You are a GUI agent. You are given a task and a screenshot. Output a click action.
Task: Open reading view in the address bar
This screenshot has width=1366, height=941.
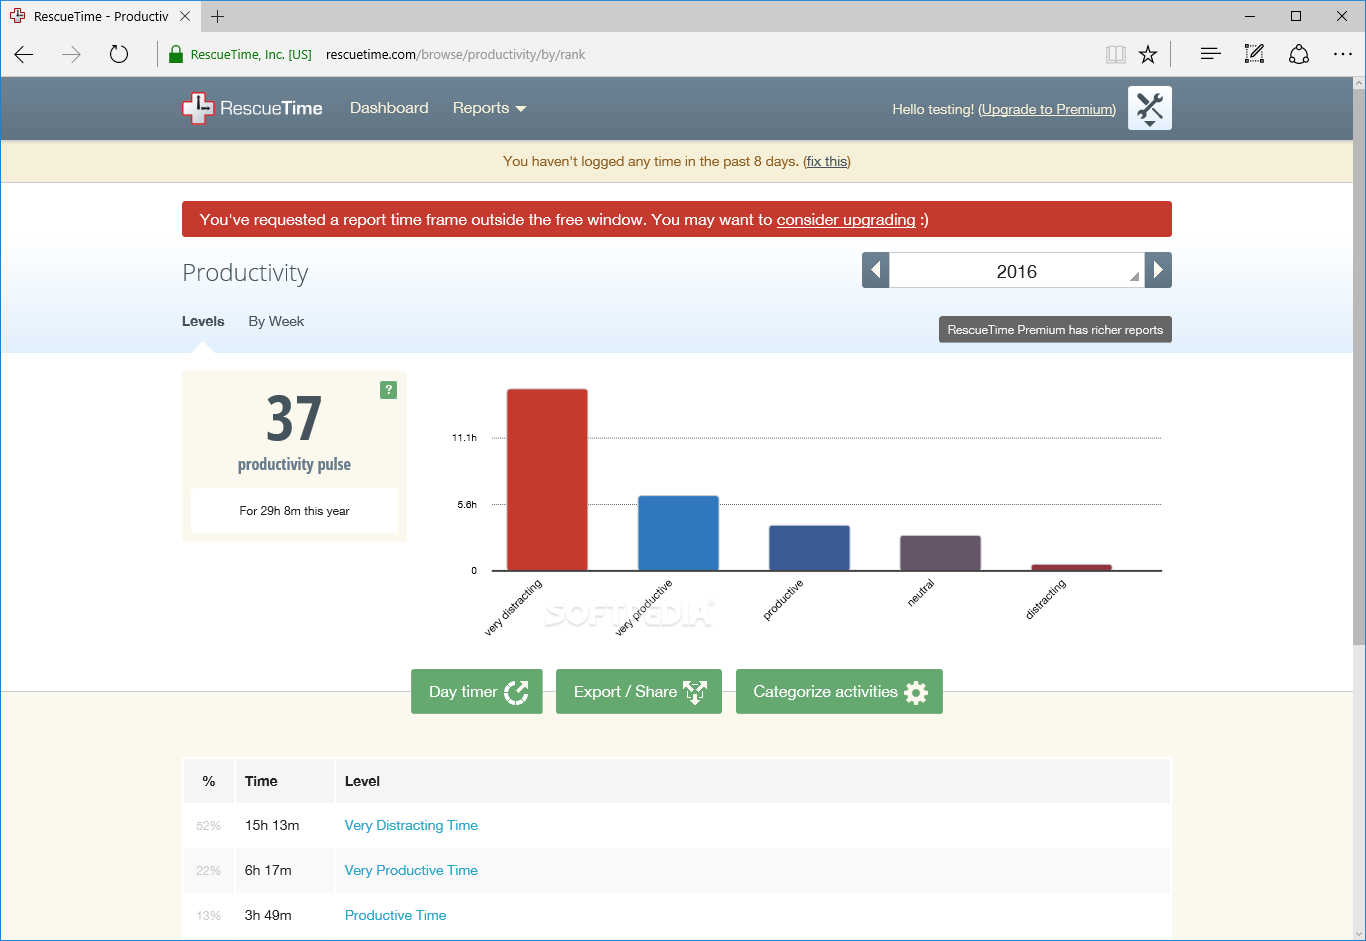(1116, 54)
